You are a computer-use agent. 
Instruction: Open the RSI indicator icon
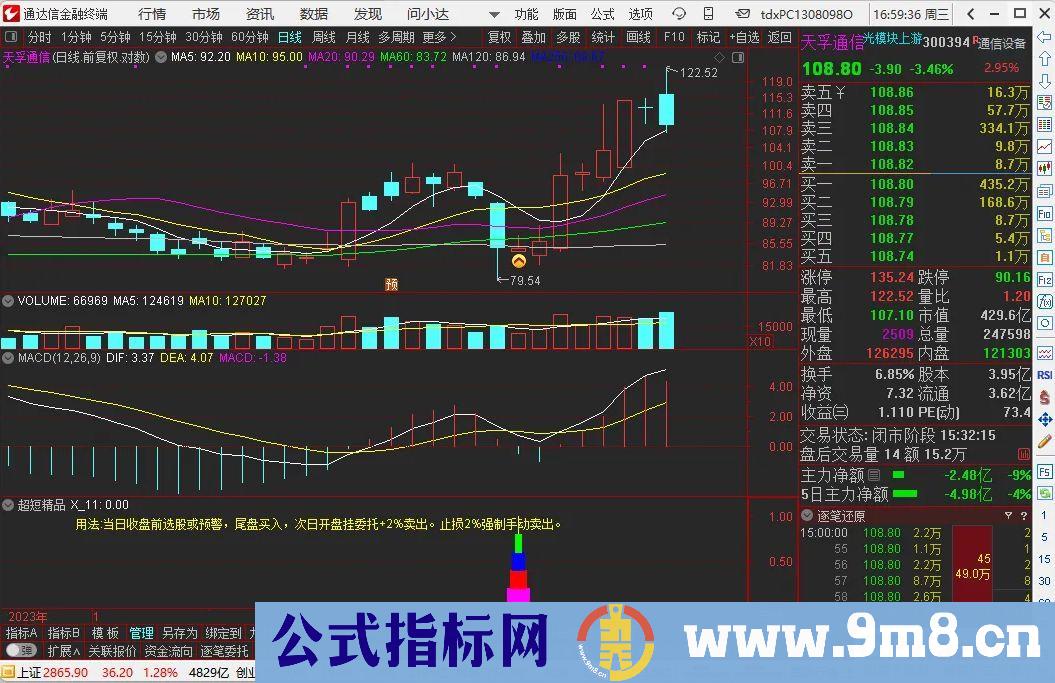pos(1045,375)
